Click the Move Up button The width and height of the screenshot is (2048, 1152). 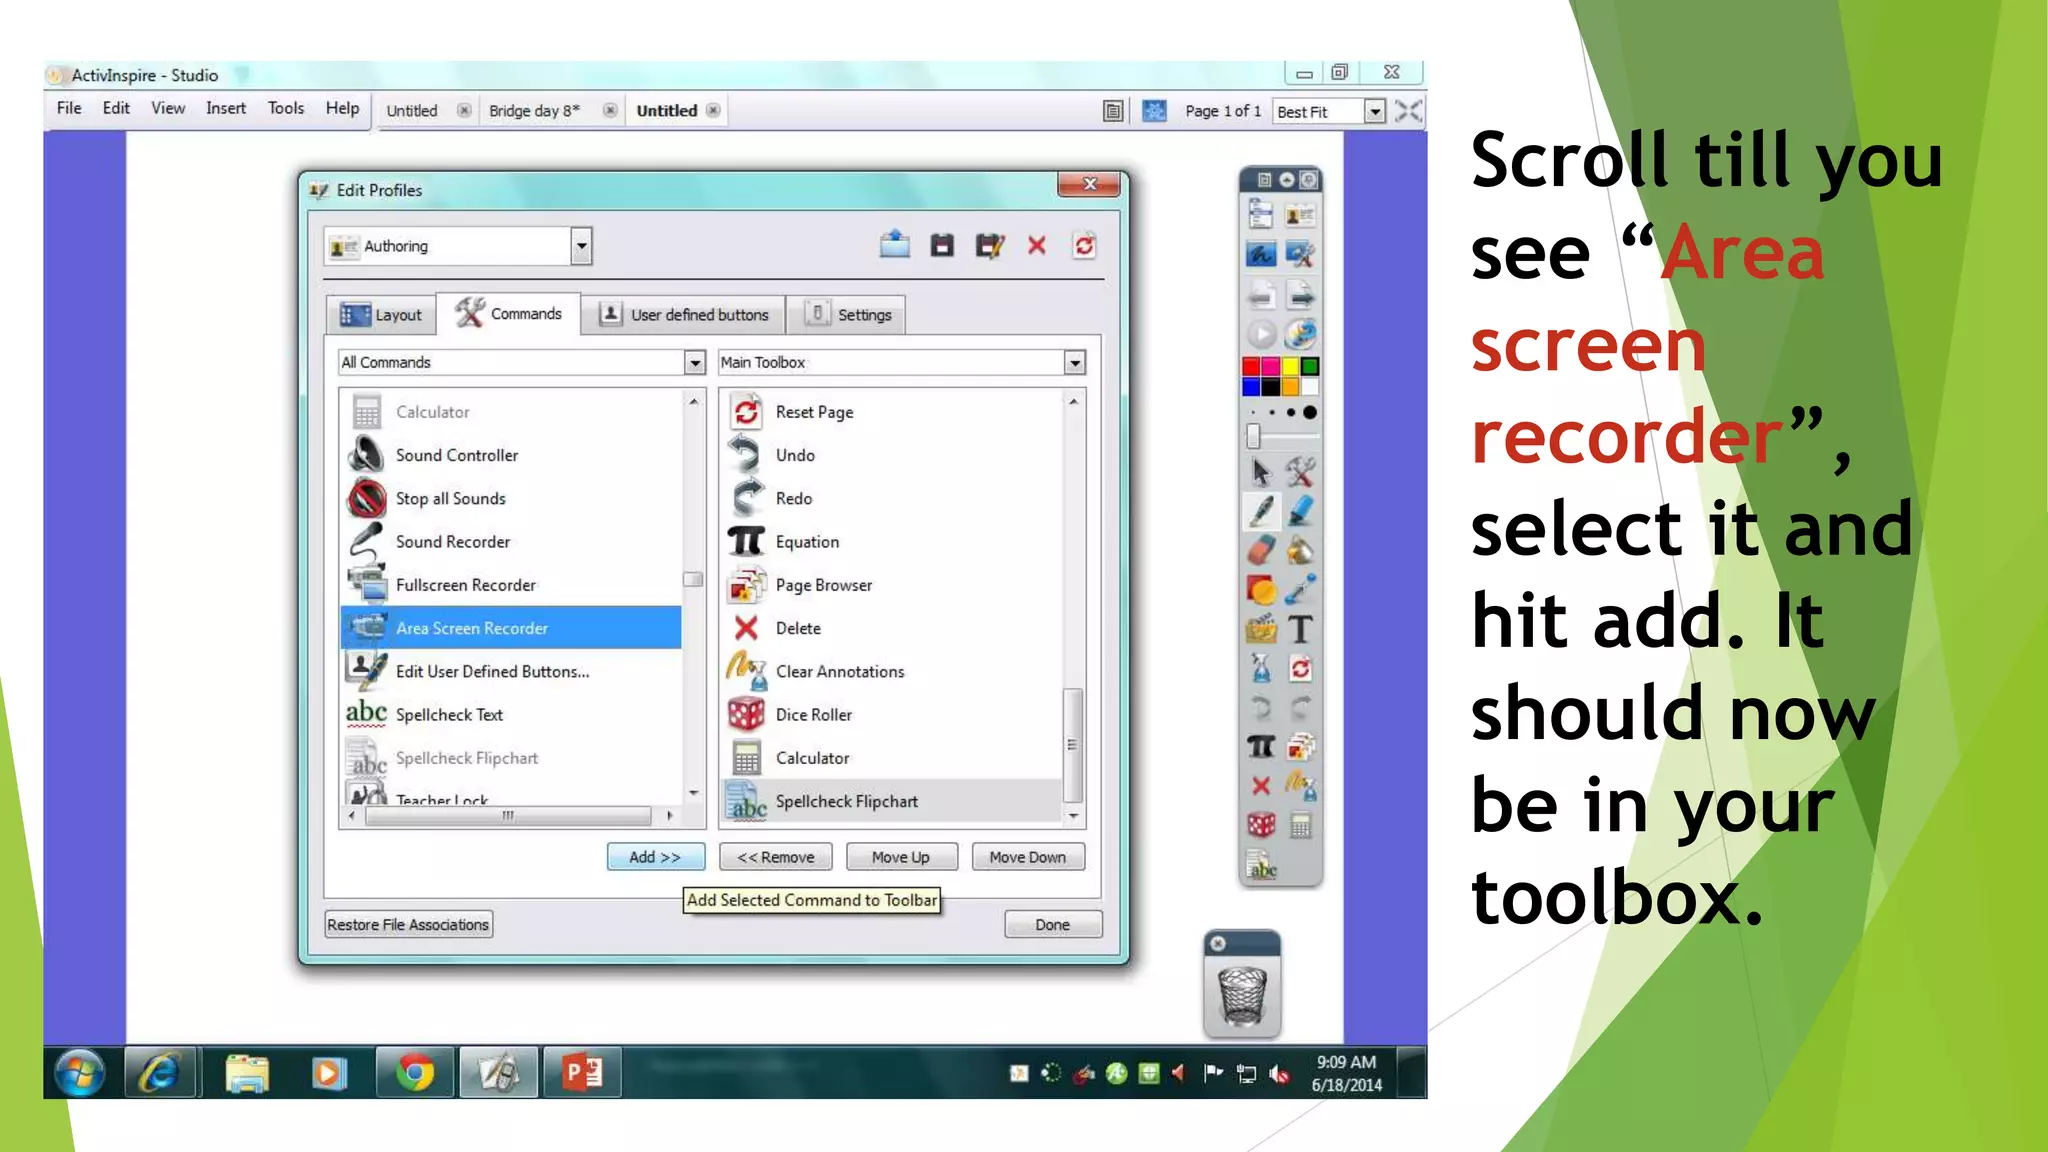pyautogui.click(x=901, y=857)
